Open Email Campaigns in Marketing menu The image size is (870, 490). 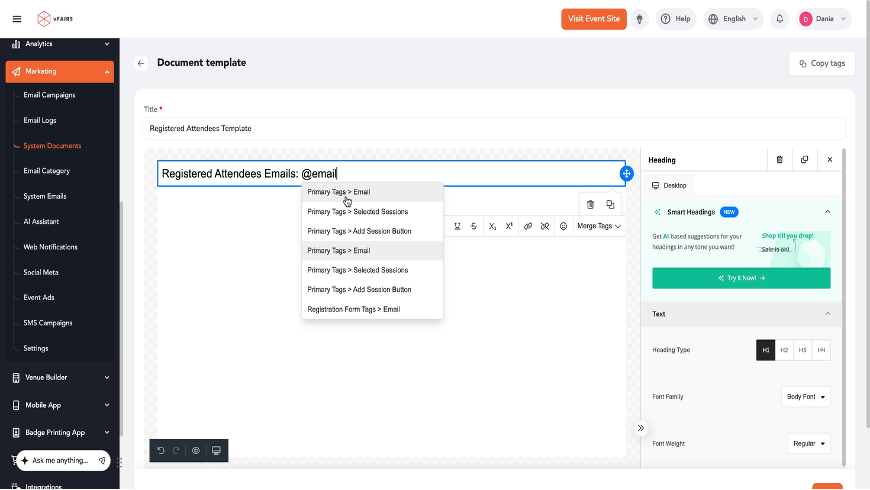tap(49, 95)
